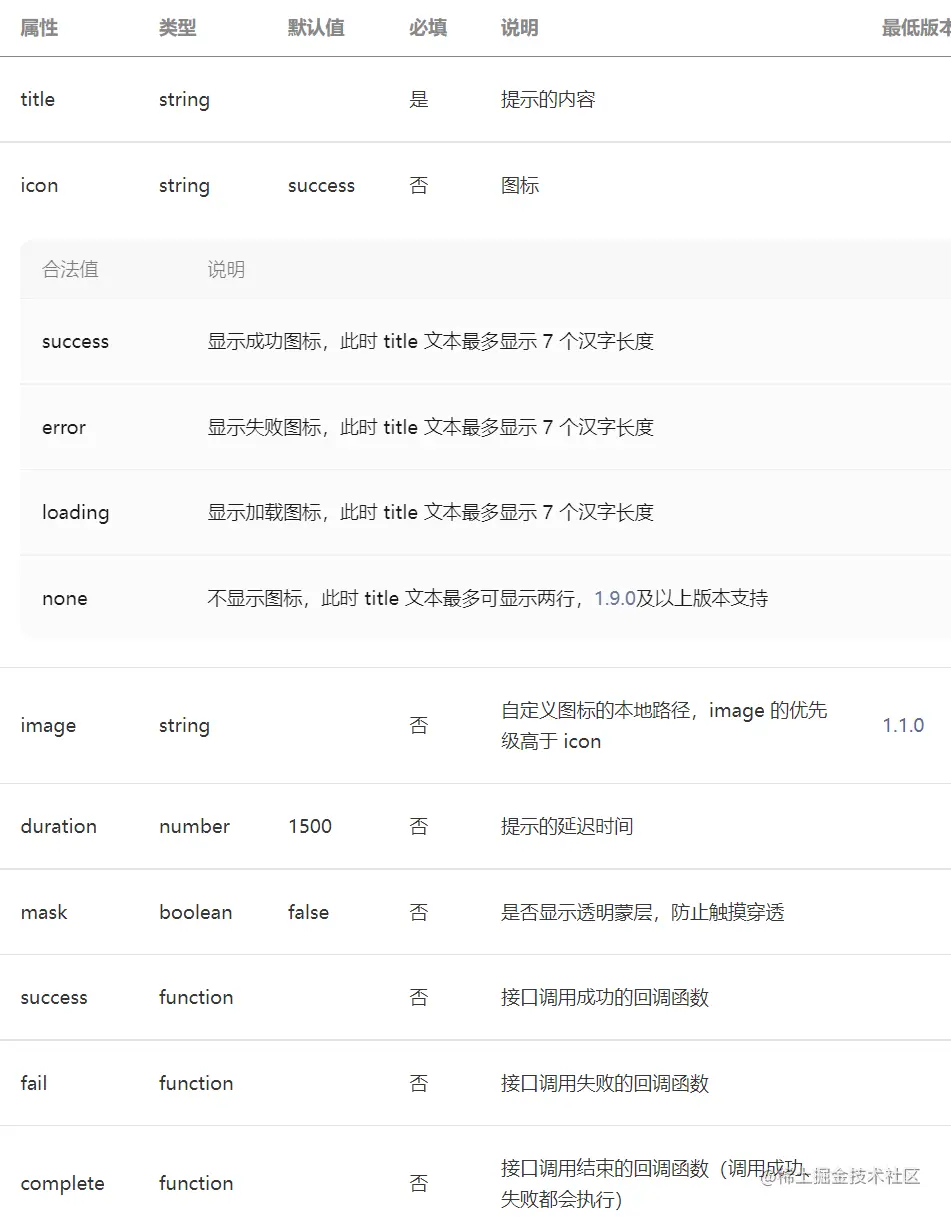Click the 说明 header beside 合法值
Screen dimensions: 951x1217
[x=226, y=269]
